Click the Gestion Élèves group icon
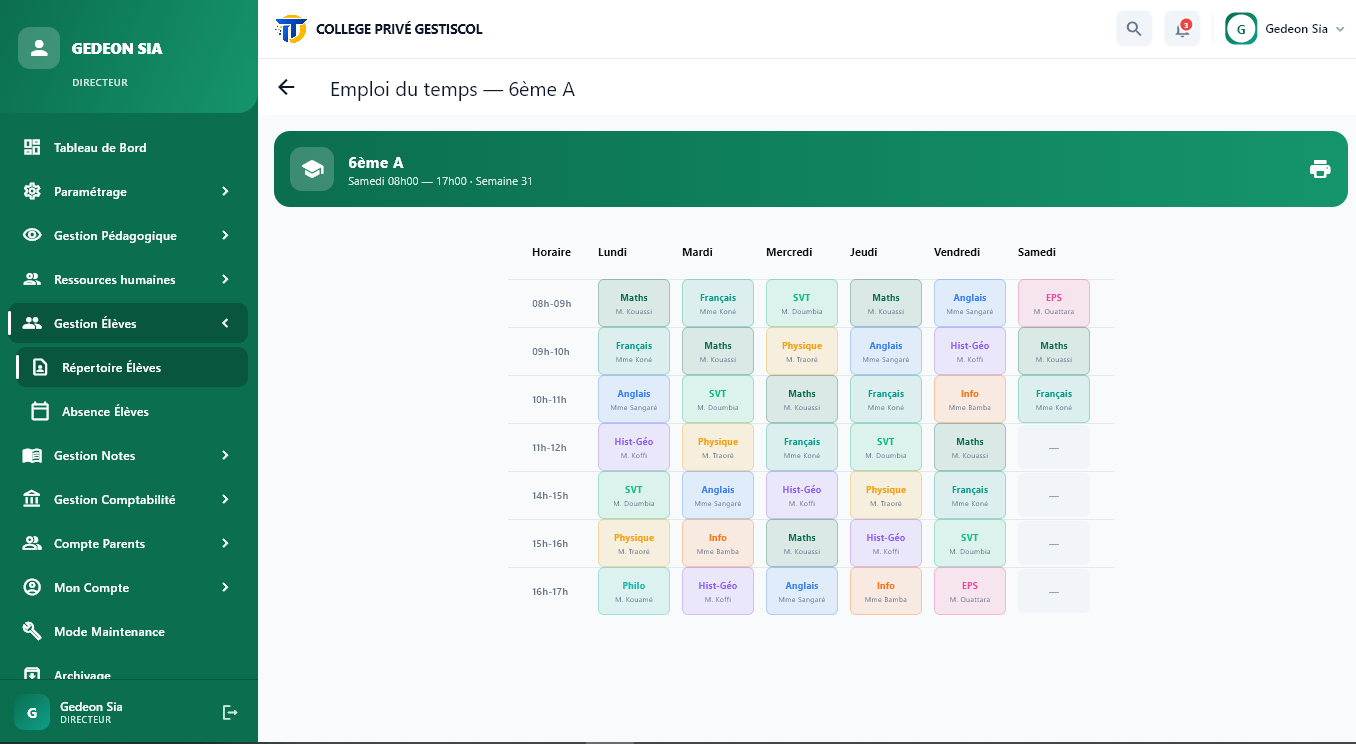This screenshot has width=1356, height=744. (x=32, y=323)
